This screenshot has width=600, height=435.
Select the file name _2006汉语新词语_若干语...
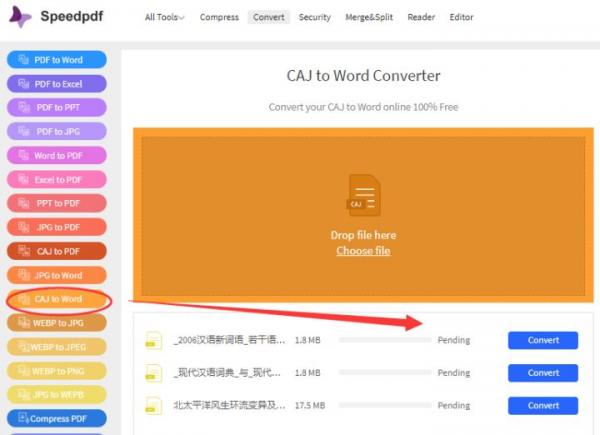pos(230,340)
